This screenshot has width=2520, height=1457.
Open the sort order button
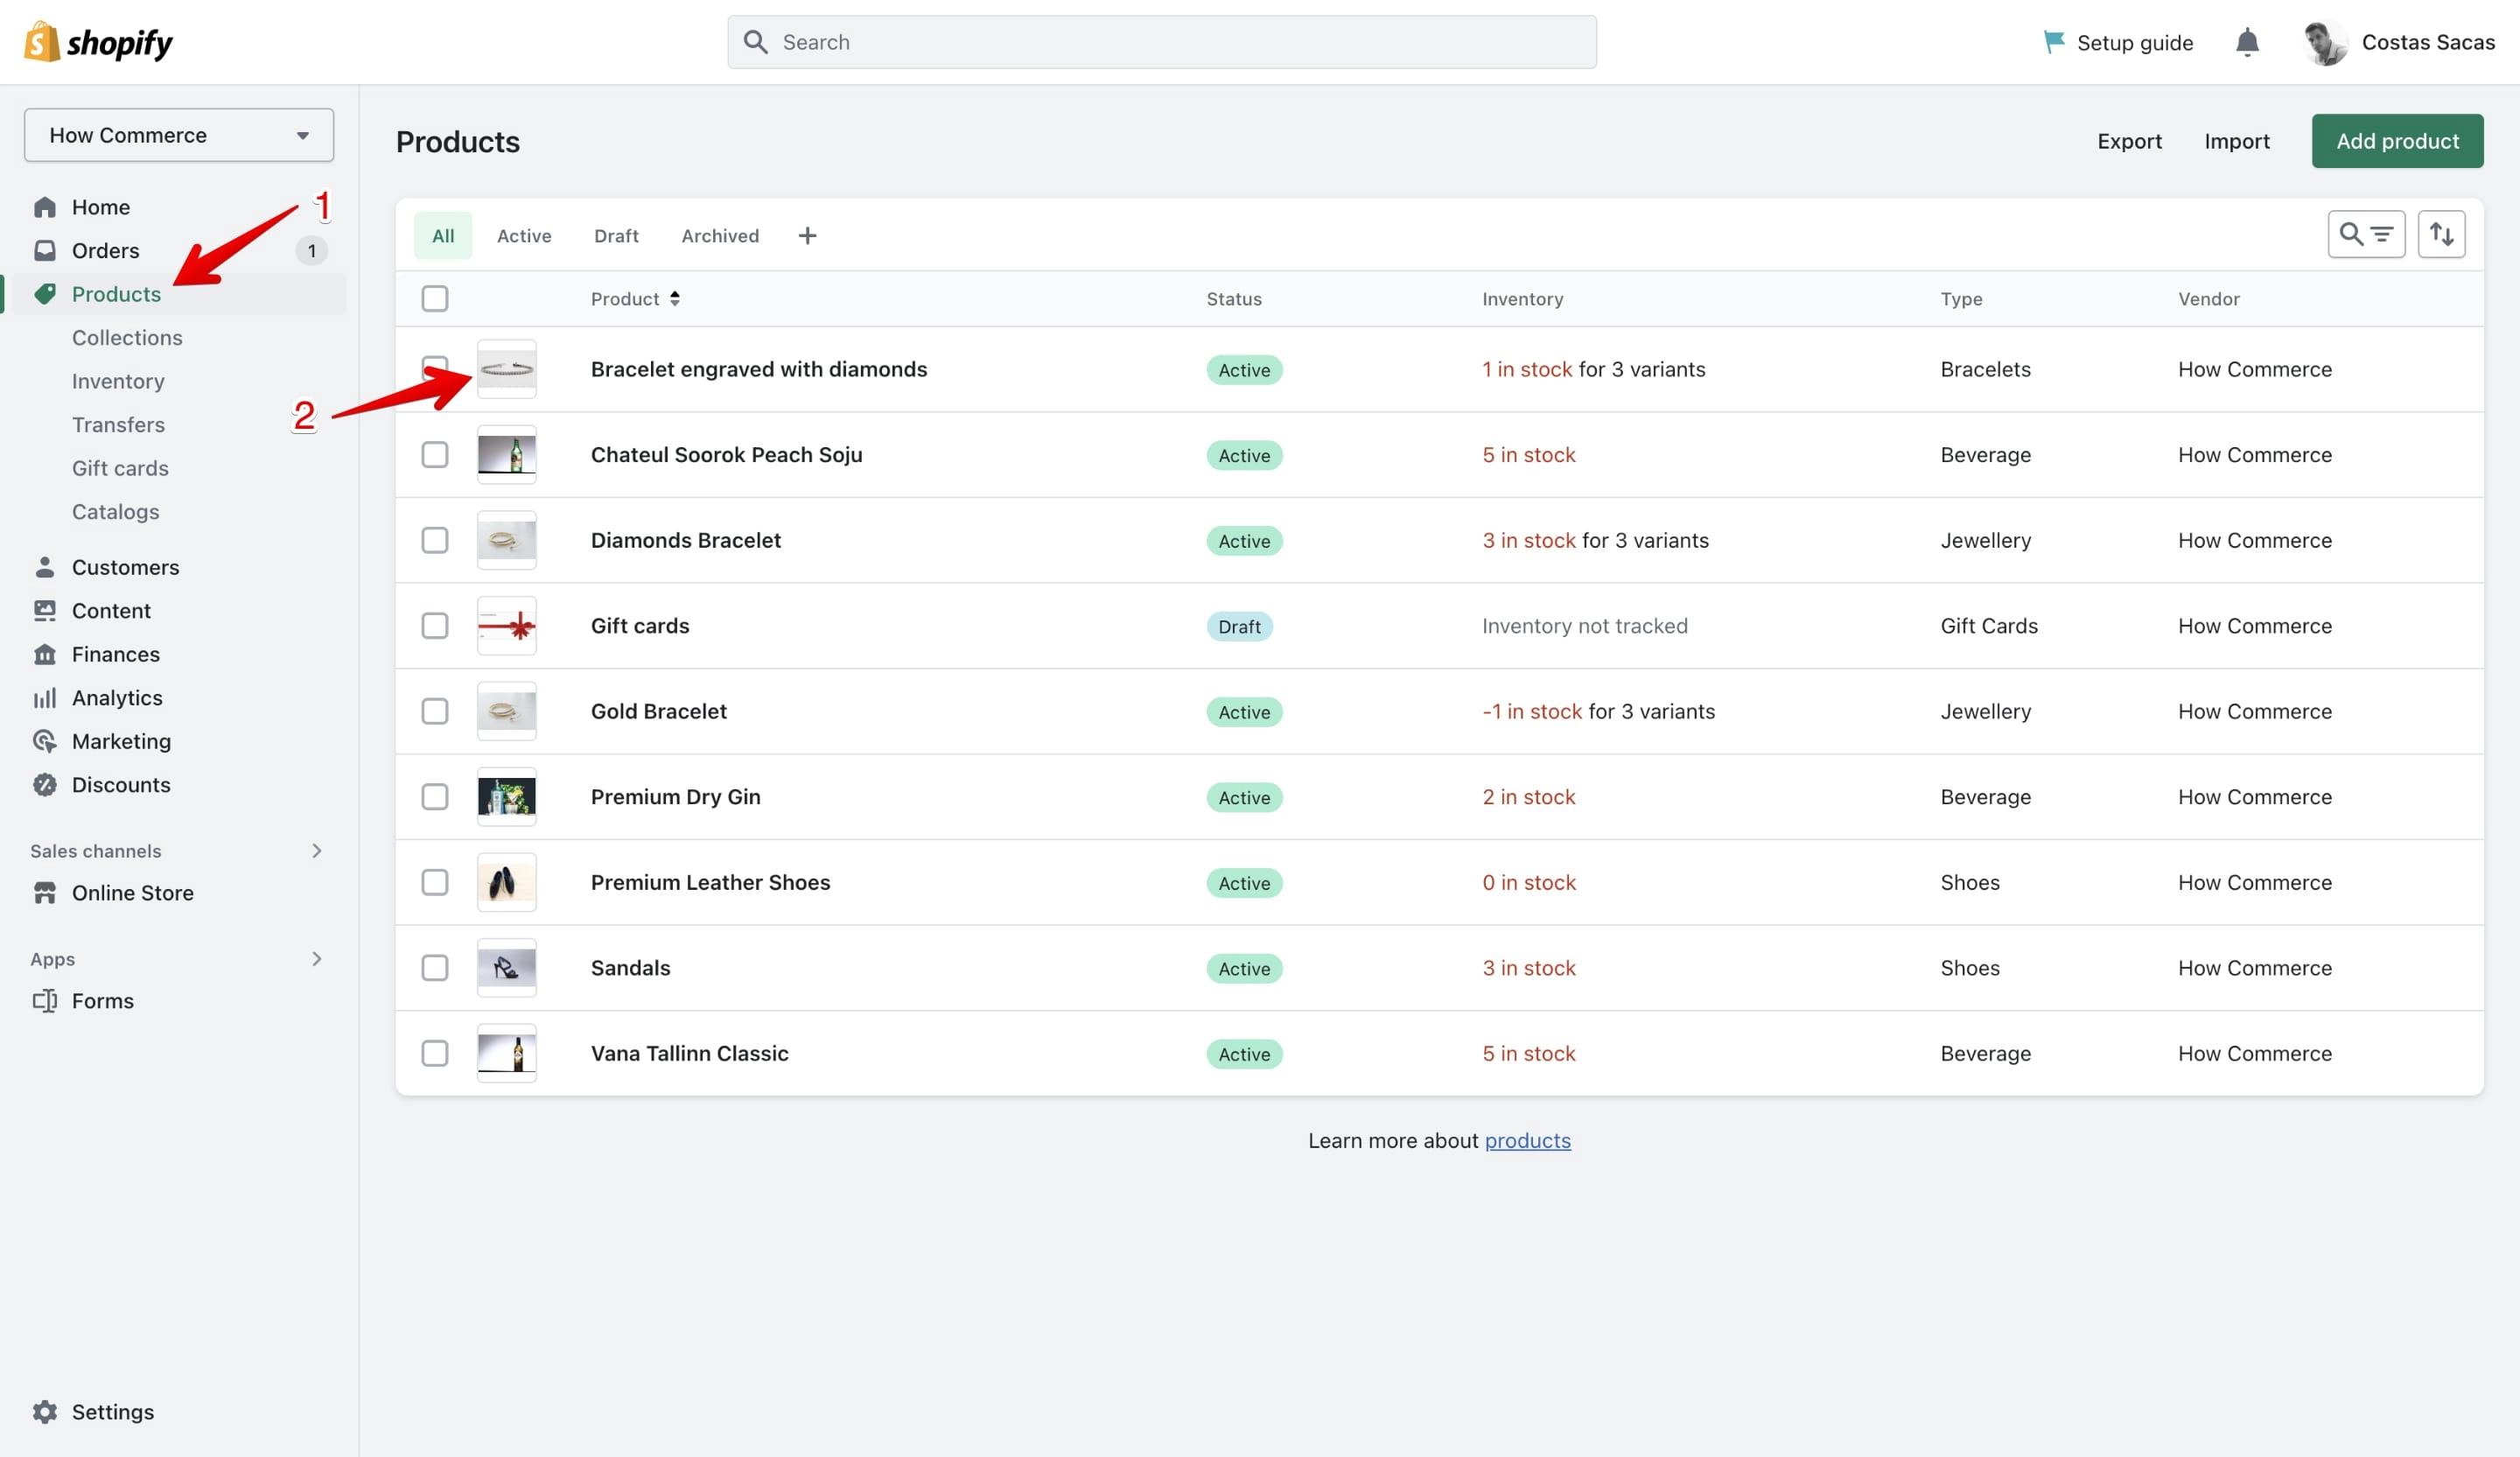[x=2441, y=234]
